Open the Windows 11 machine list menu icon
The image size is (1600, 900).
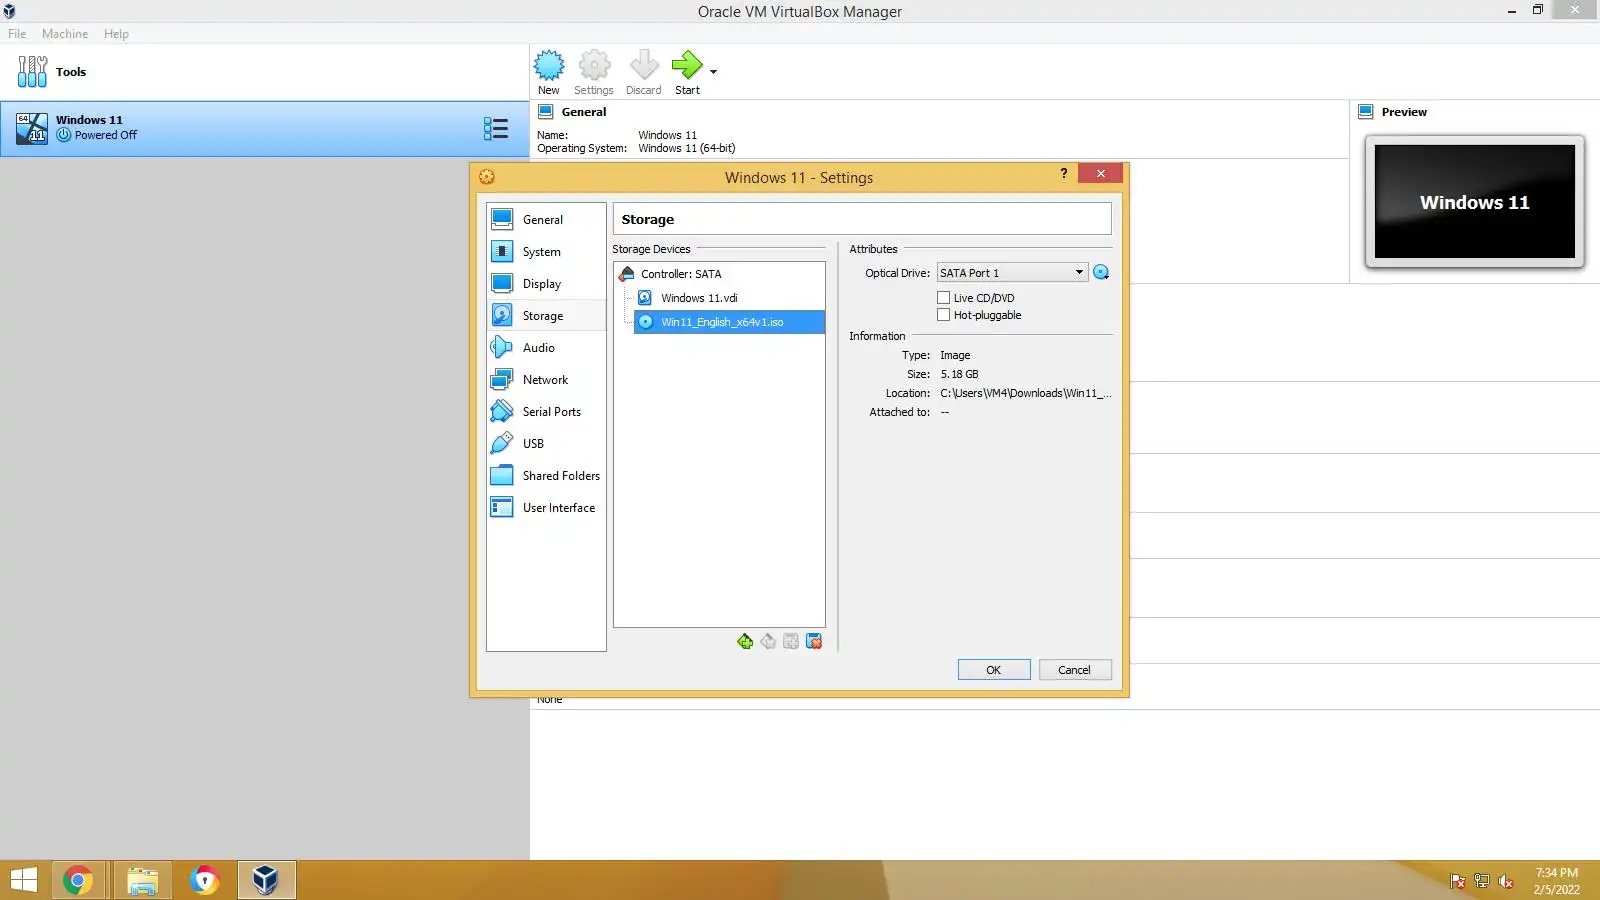[x=496, y=128]
